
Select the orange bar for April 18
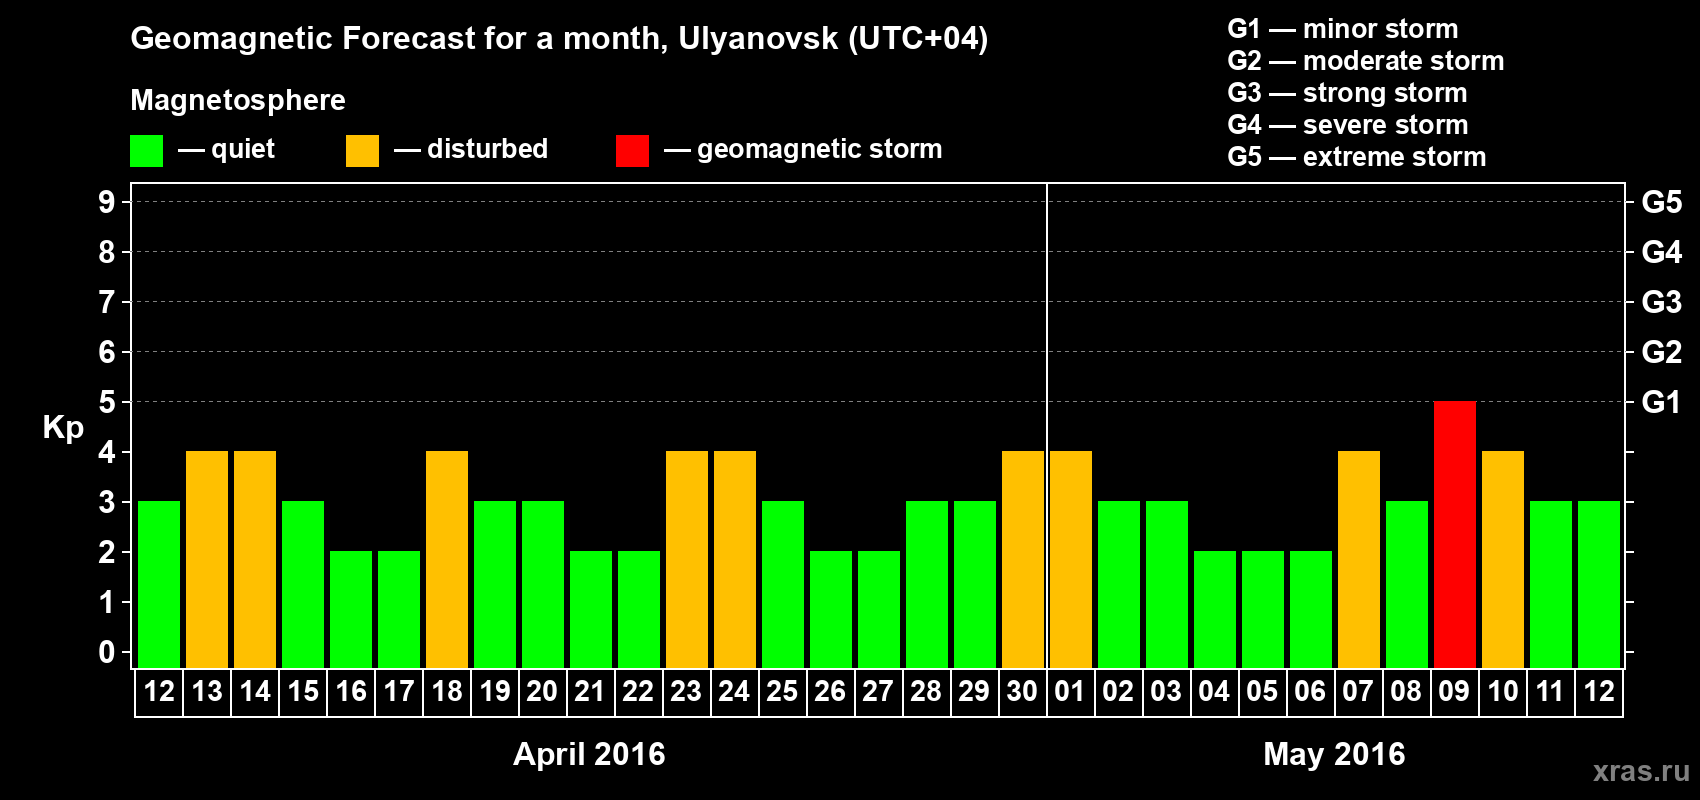[x=447, y=559]
